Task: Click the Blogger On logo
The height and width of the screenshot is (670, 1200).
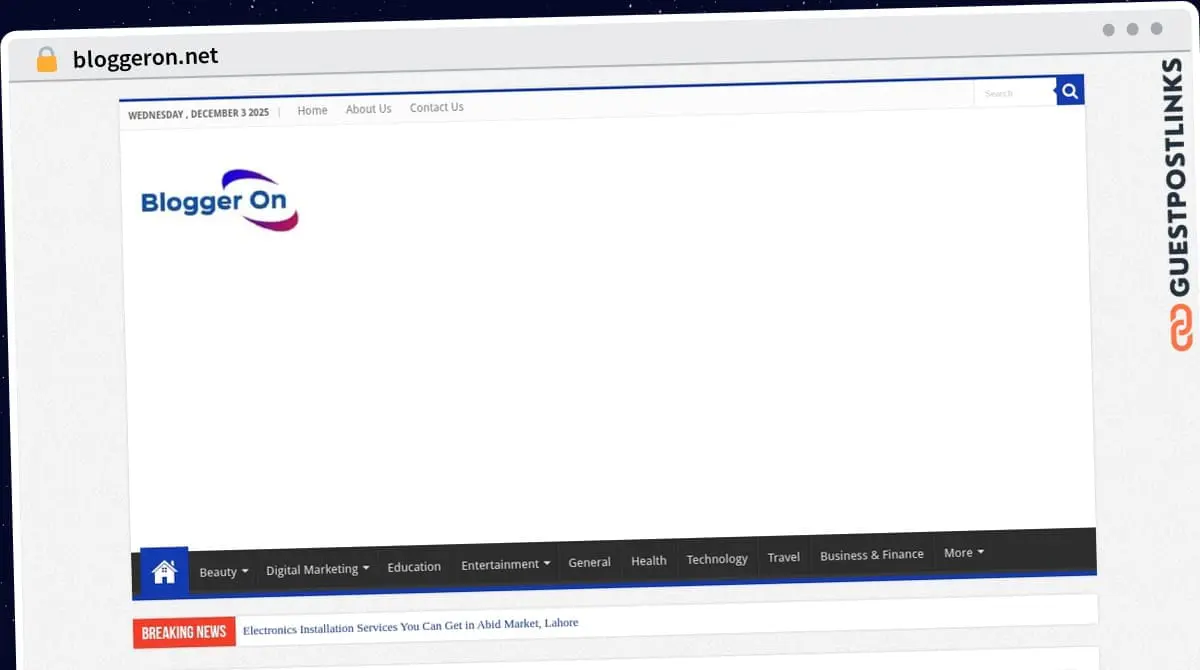Action: [216, 200]
